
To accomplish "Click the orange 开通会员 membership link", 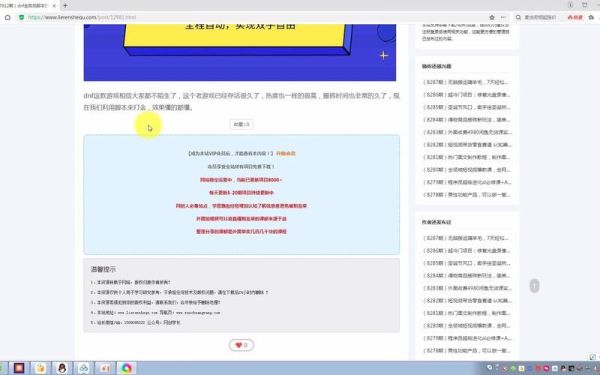I will coord(286,153).
